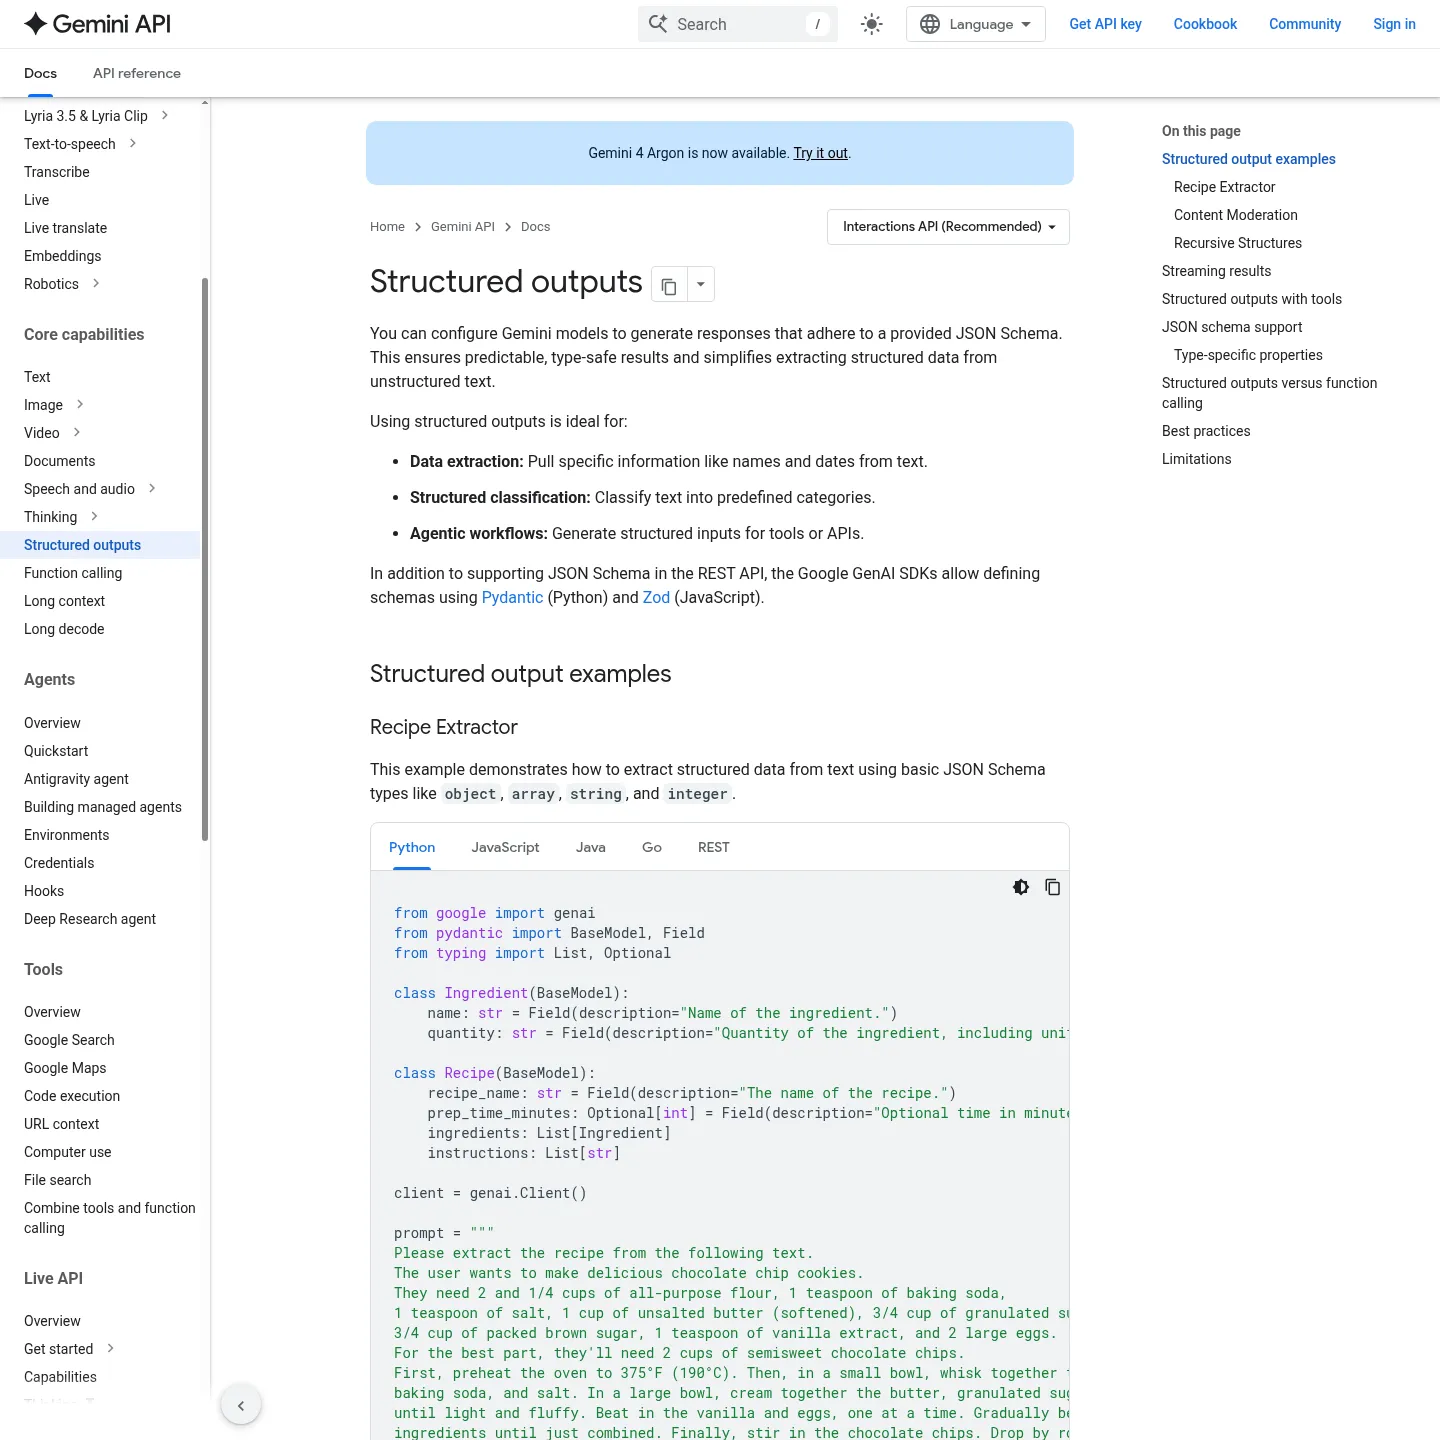Click the copy page icon beside title
Image resolution: width=1440 pixels, height=1440 pixels.
pyautogui.click(x=669, y=285)
